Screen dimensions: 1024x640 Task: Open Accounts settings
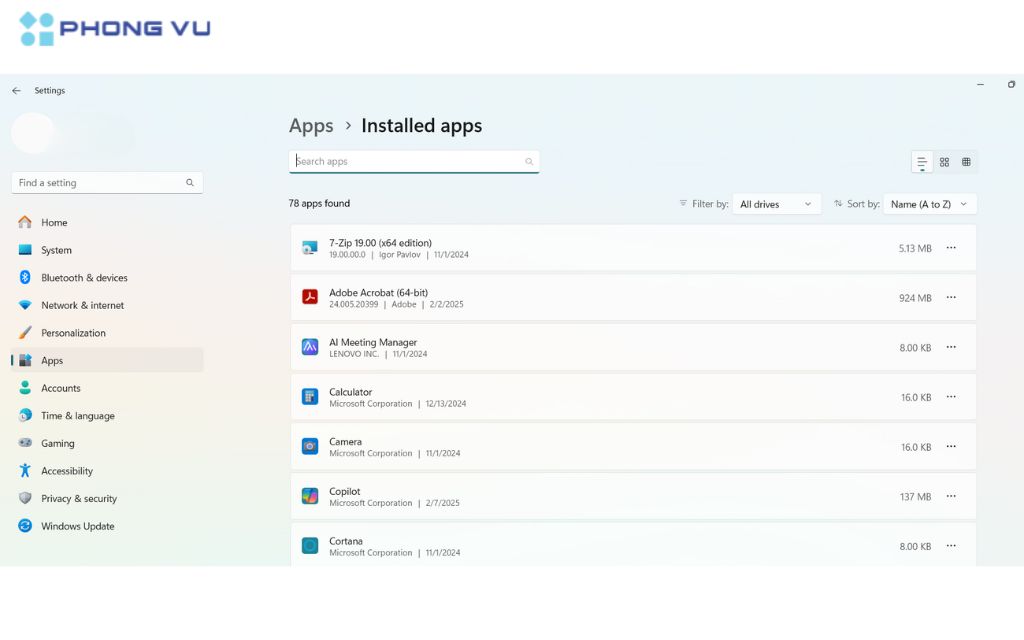point(107,388)
